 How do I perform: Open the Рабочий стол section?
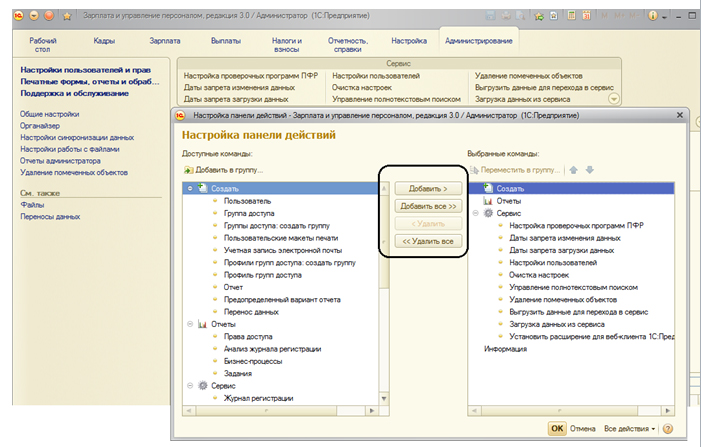click(x=43, y=45)
